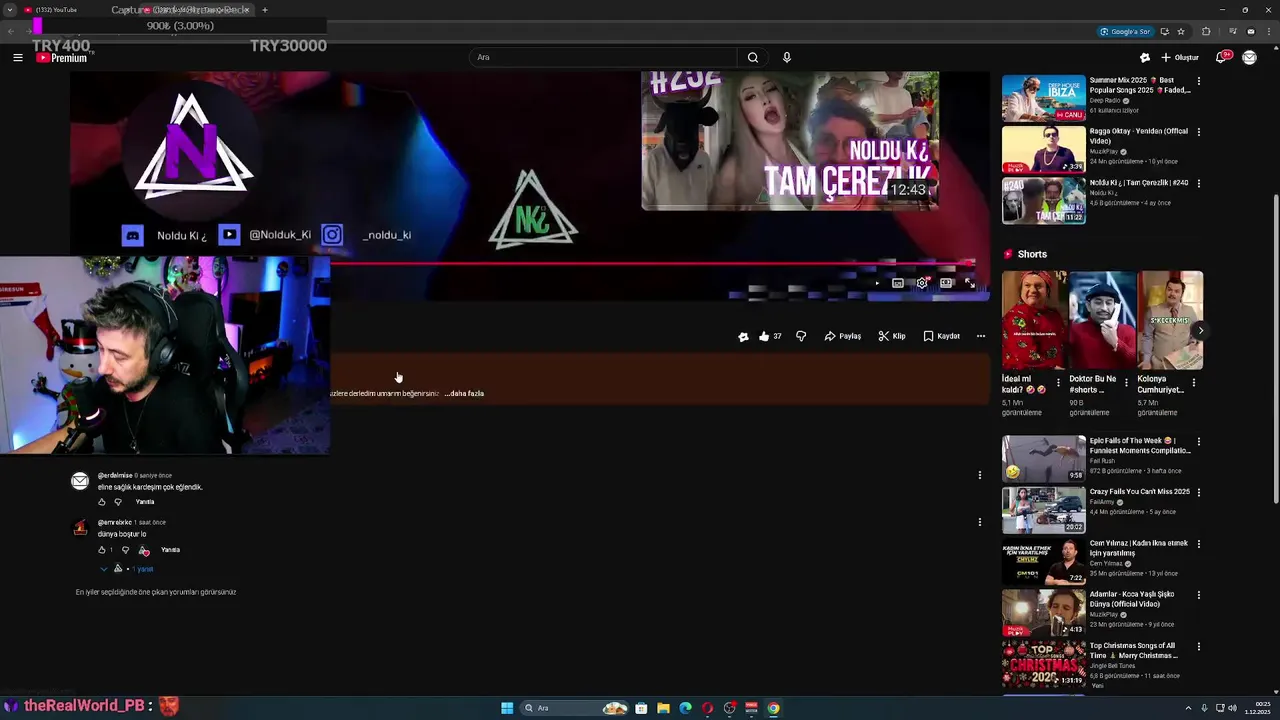1280x720 pixels.
Task: Open the notifications bell
Action: point(1222,57)
